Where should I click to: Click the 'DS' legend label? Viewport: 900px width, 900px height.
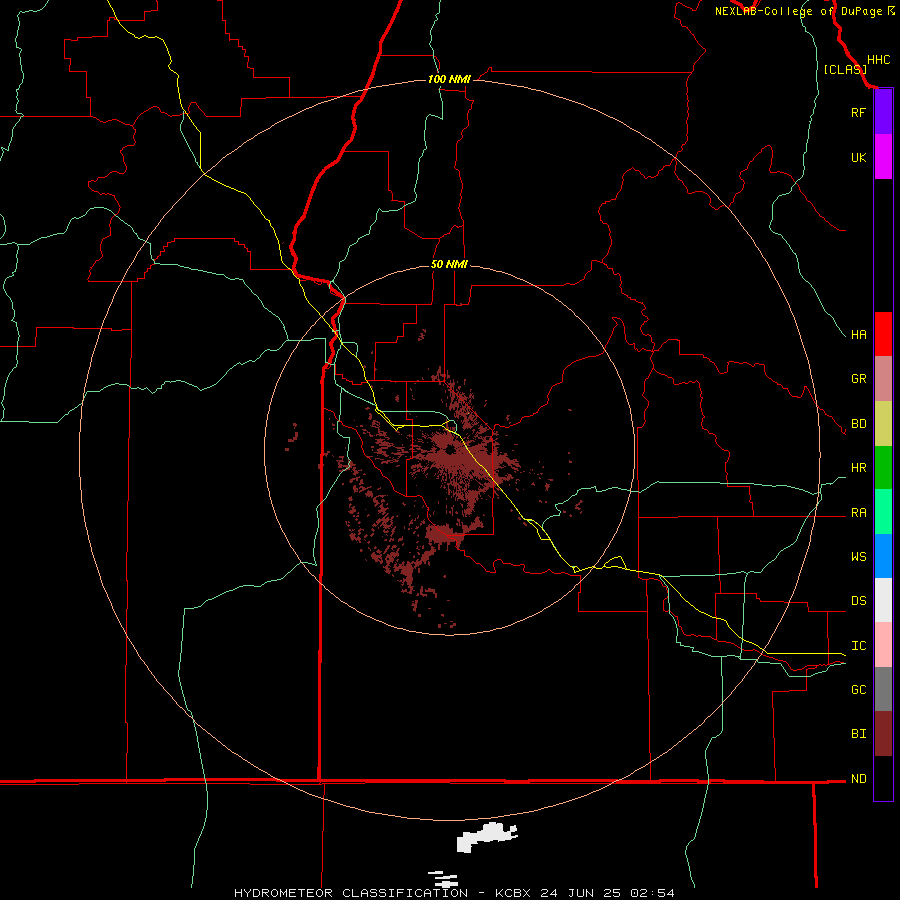coord(858,601)
